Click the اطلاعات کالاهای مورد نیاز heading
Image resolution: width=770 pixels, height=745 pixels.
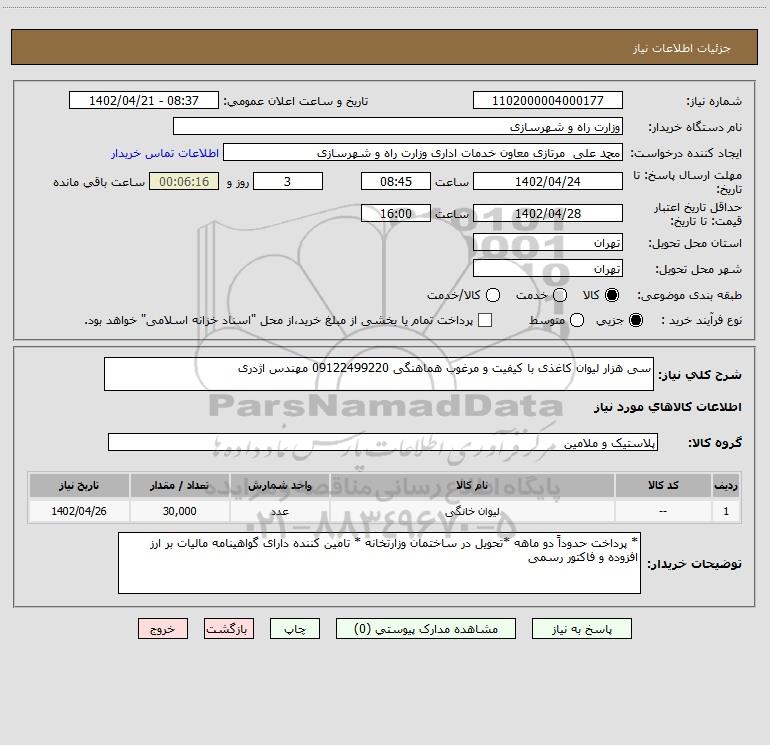[668, 407]
